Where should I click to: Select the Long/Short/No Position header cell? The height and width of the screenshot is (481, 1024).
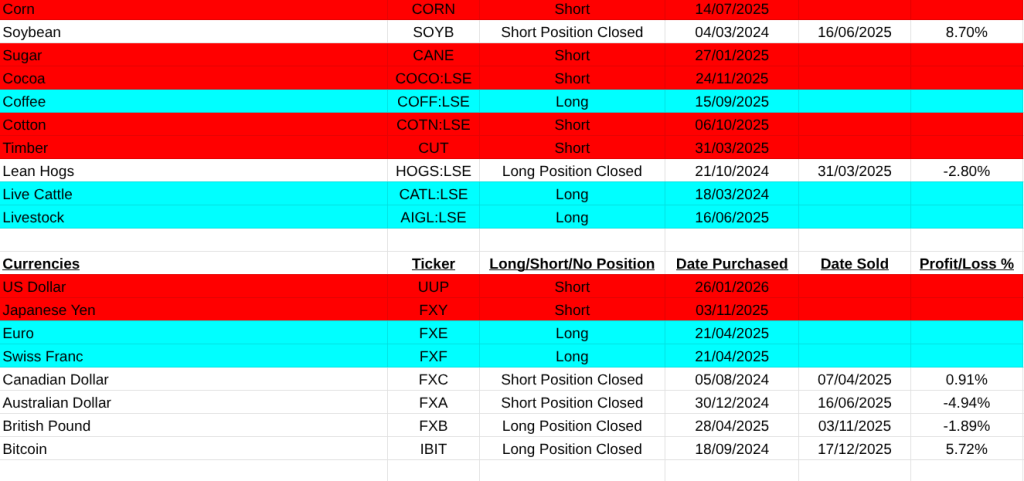click(572, 264)
